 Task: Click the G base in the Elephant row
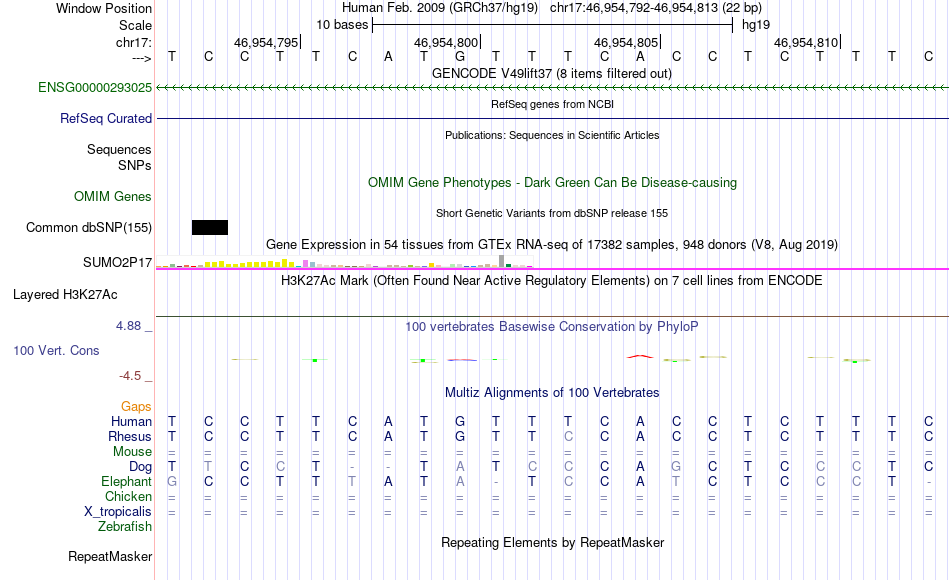(x=172, y=481)
